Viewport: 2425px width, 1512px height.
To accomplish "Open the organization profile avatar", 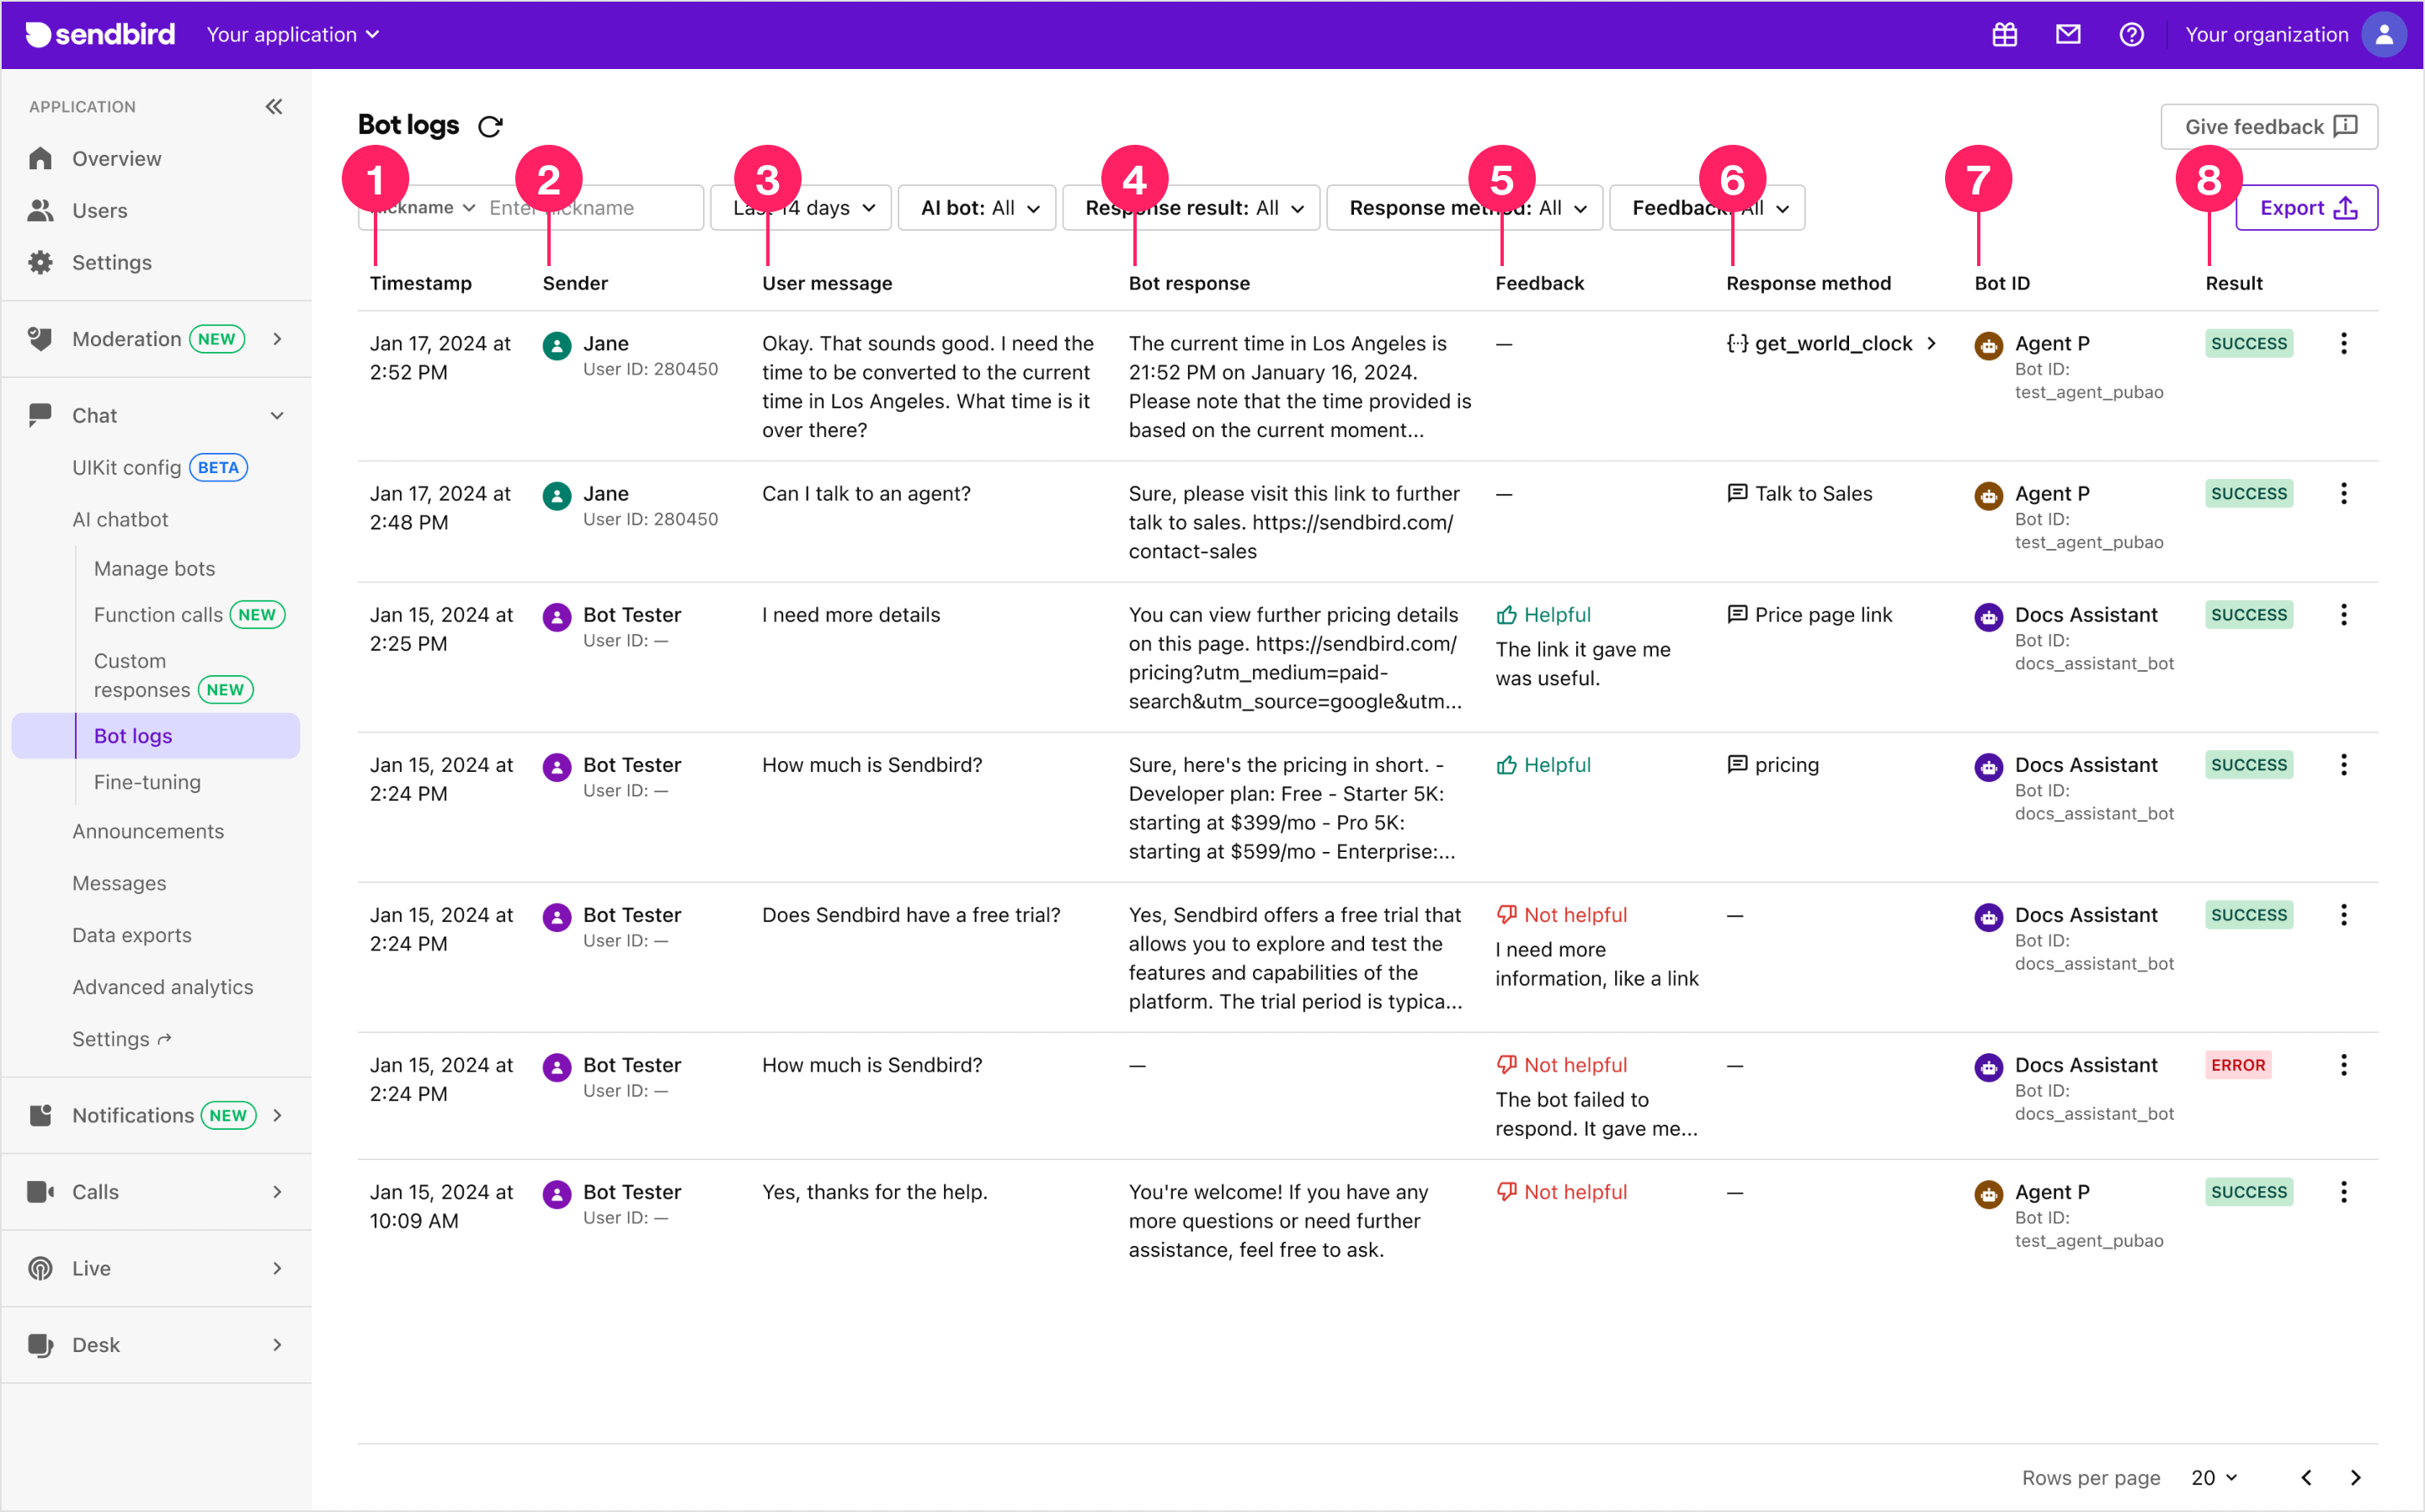I will [2383, 35].
